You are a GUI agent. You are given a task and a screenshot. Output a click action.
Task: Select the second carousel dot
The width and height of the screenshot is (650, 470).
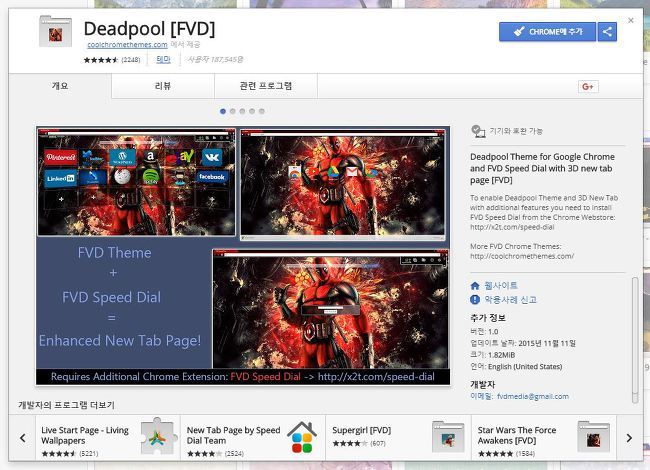point(233,111)
